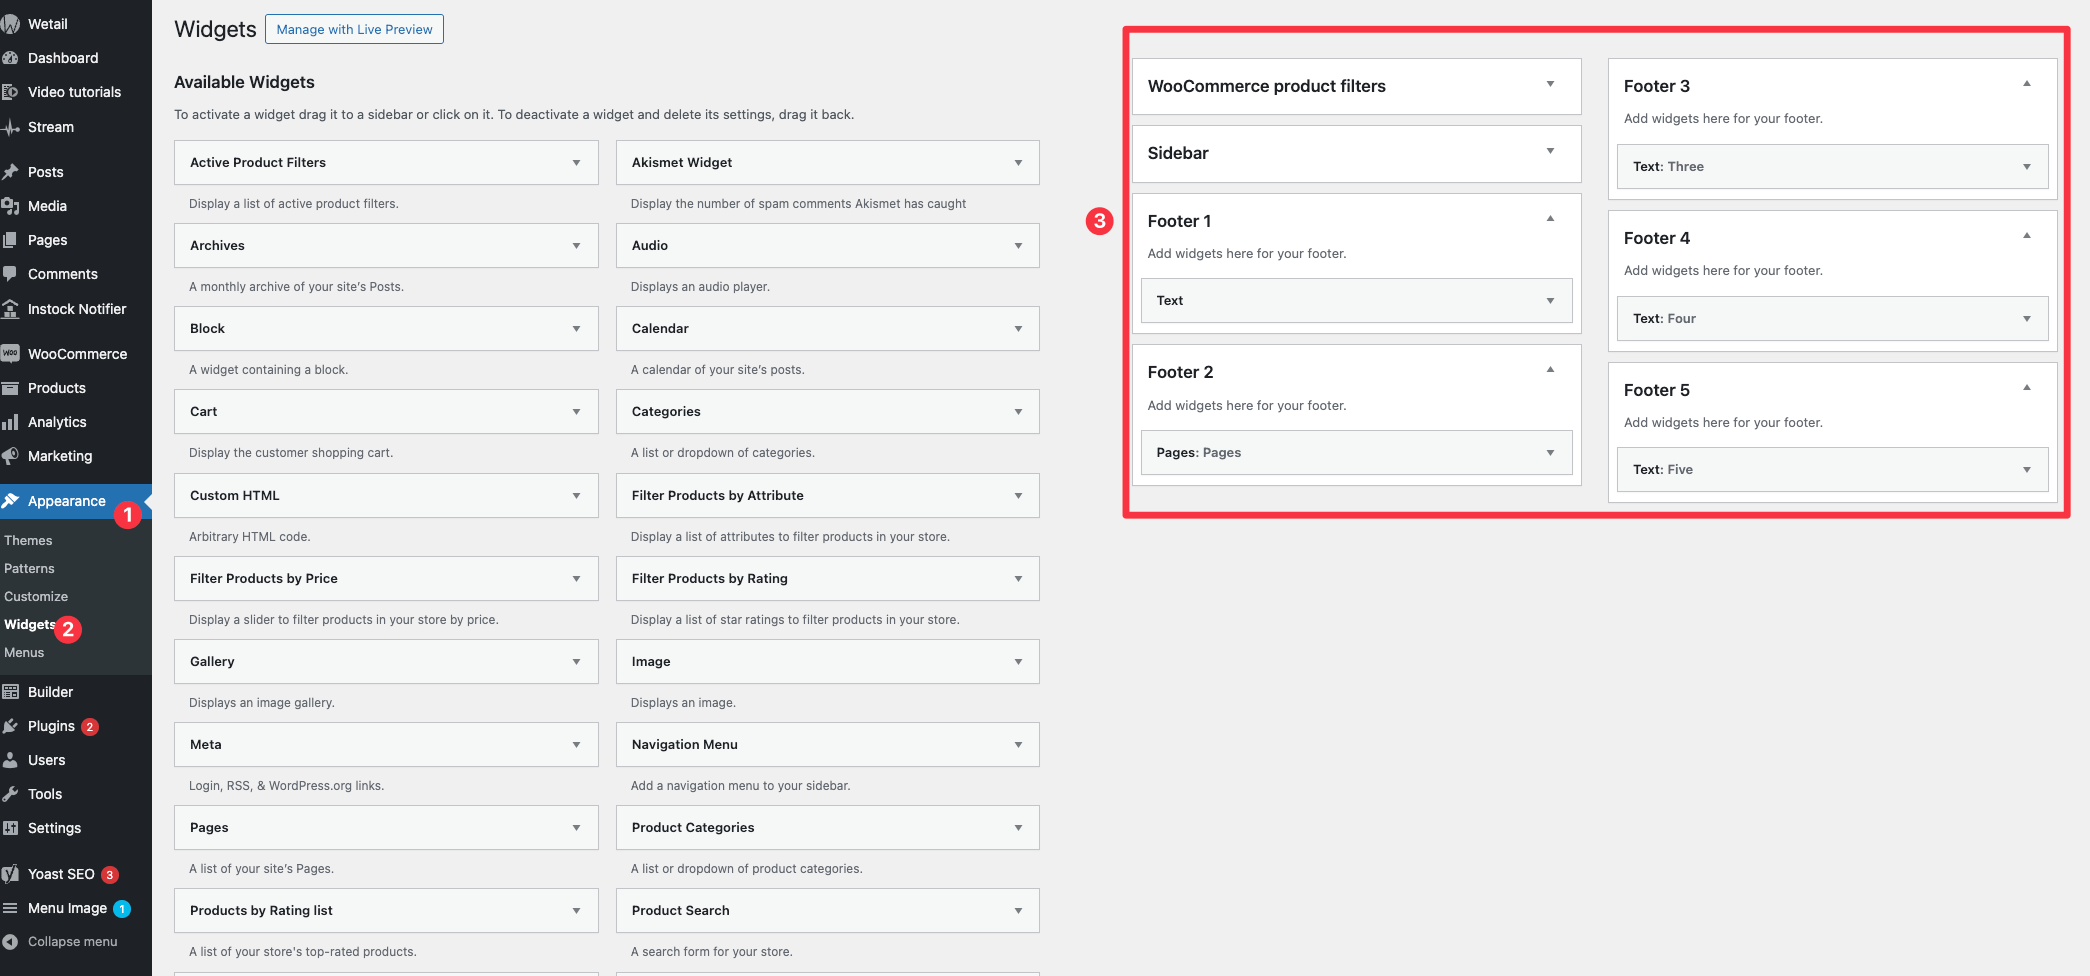
Task: Click the Comments speech bubble icon
Action: point(11,274)
